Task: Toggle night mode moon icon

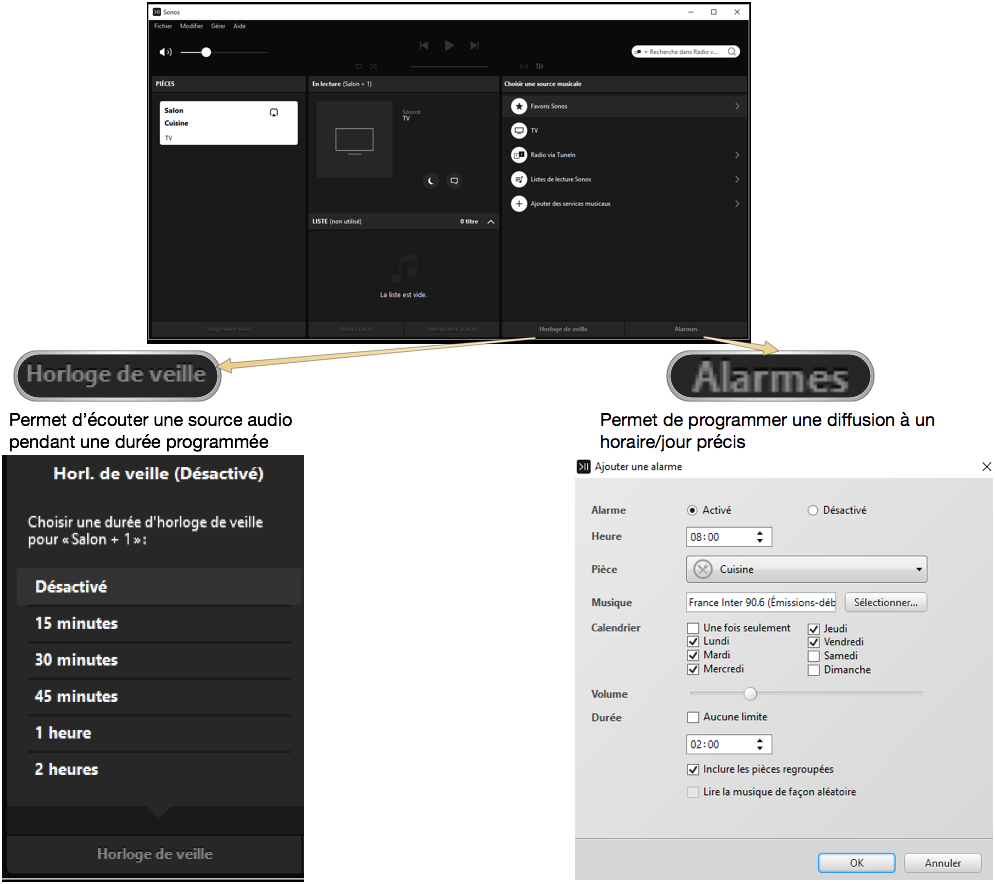Action: (431, 181)
